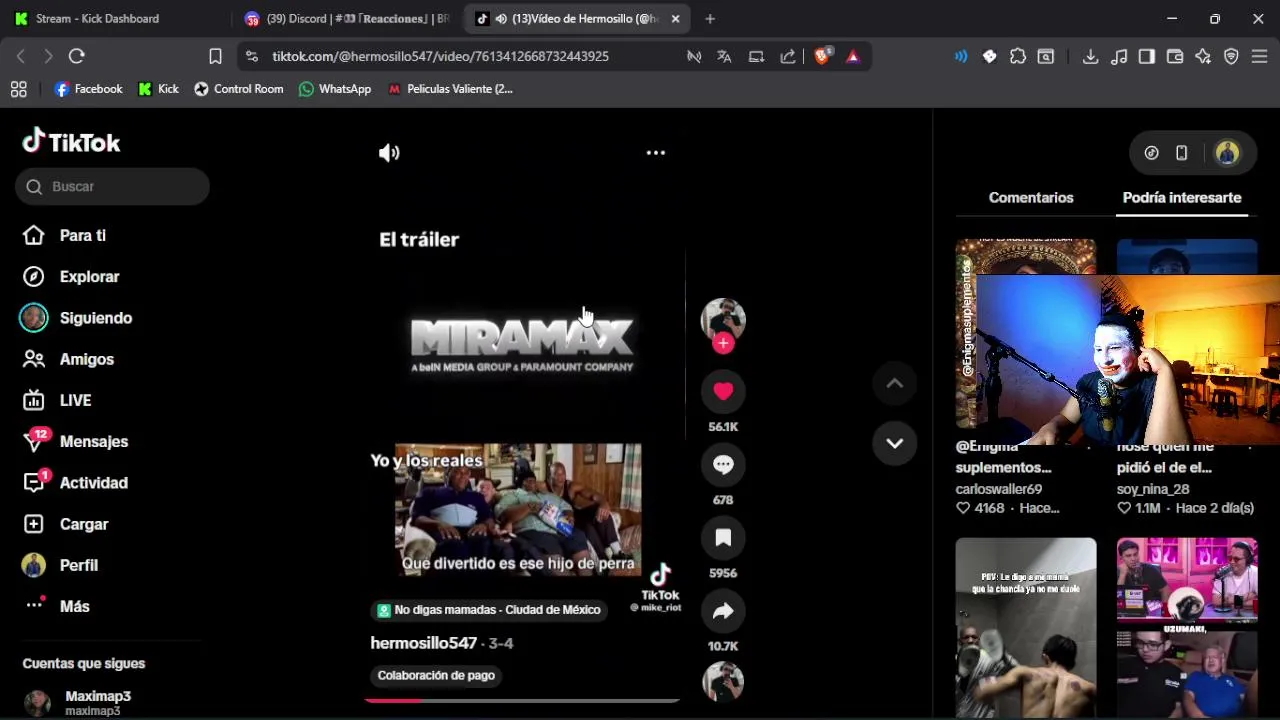Open Brave Shields lion icon

822,57
